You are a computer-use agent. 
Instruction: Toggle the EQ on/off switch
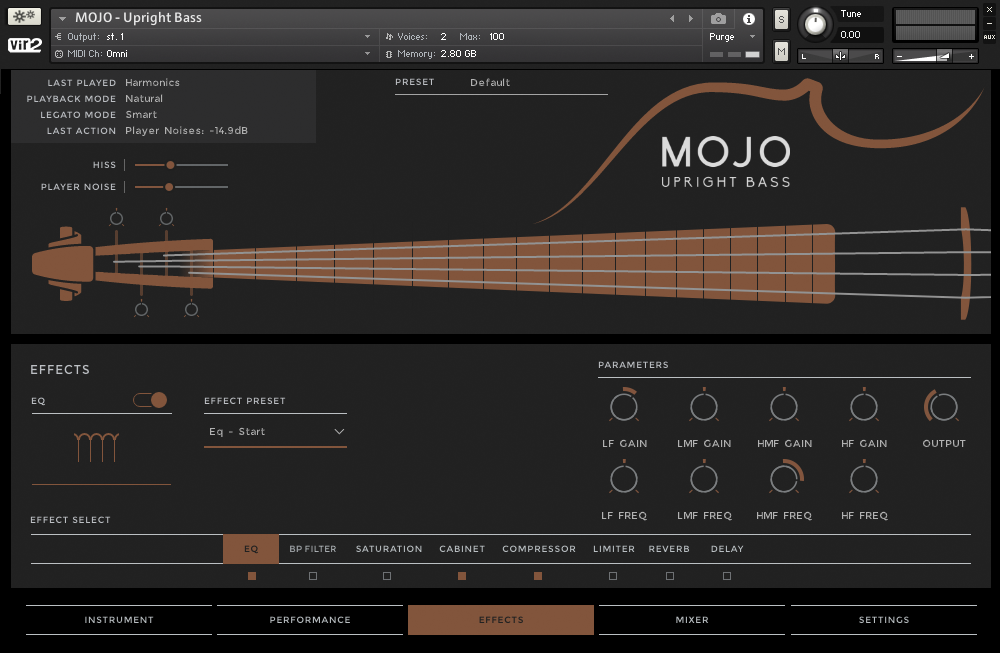point(150,400)
